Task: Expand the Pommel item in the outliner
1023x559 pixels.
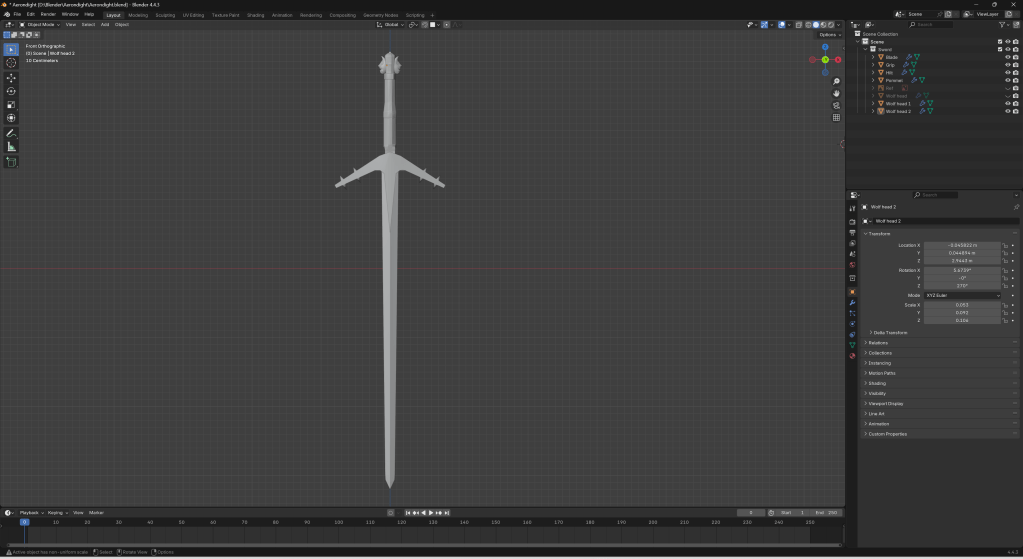Action: pyautogui.click(x=873, y=80)
